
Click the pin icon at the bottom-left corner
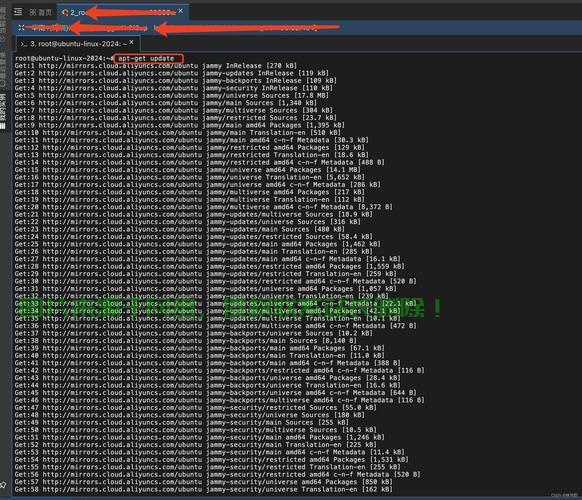3,484
